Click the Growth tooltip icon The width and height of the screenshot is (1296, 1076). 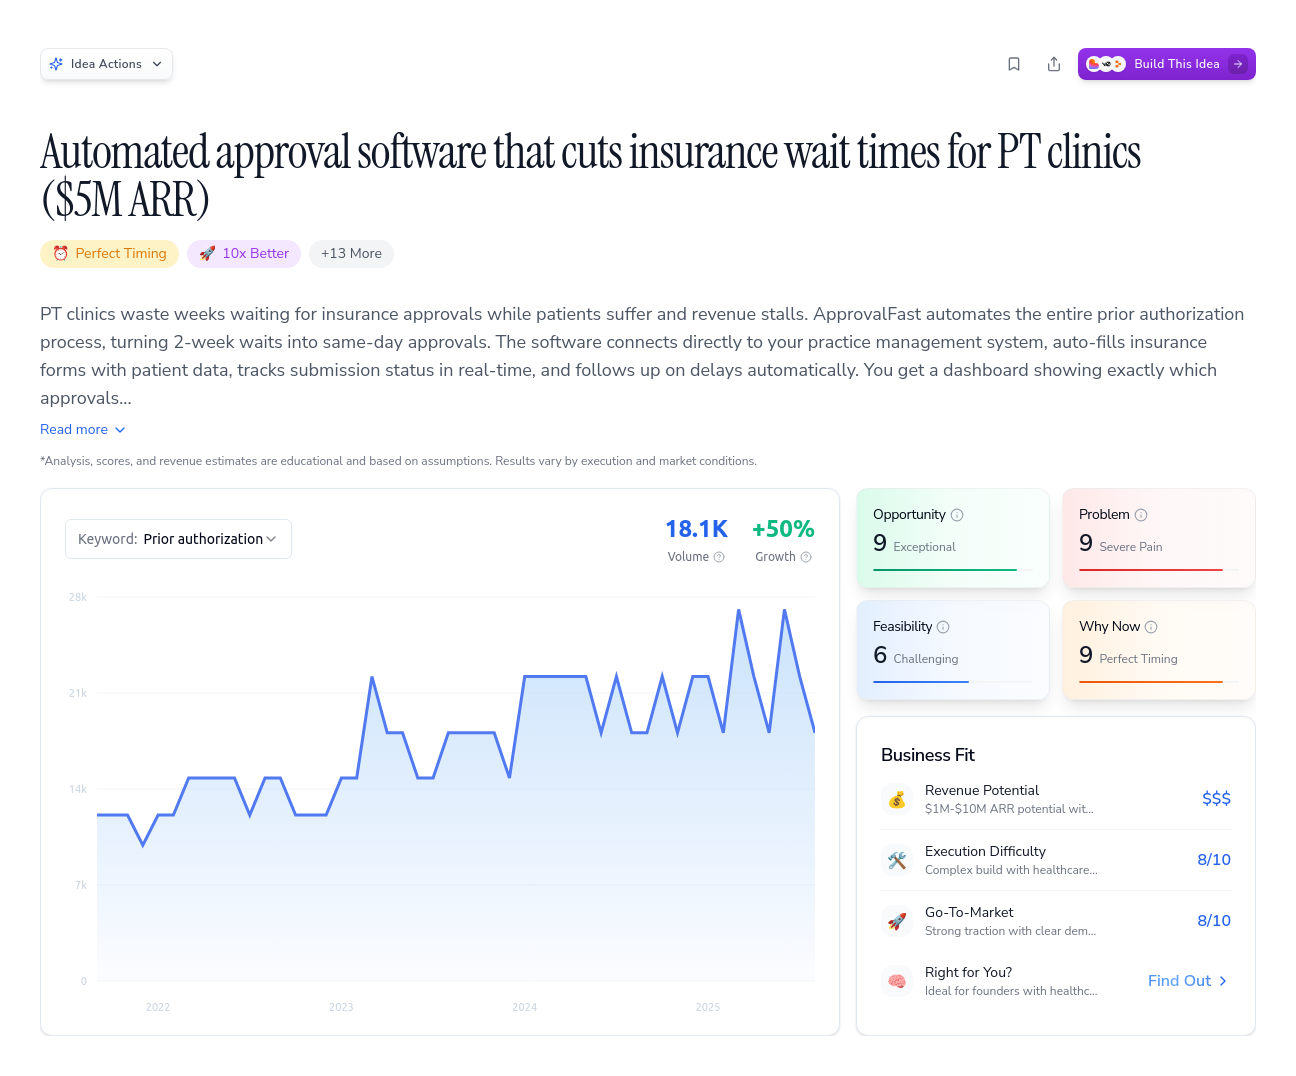point(808,557)
